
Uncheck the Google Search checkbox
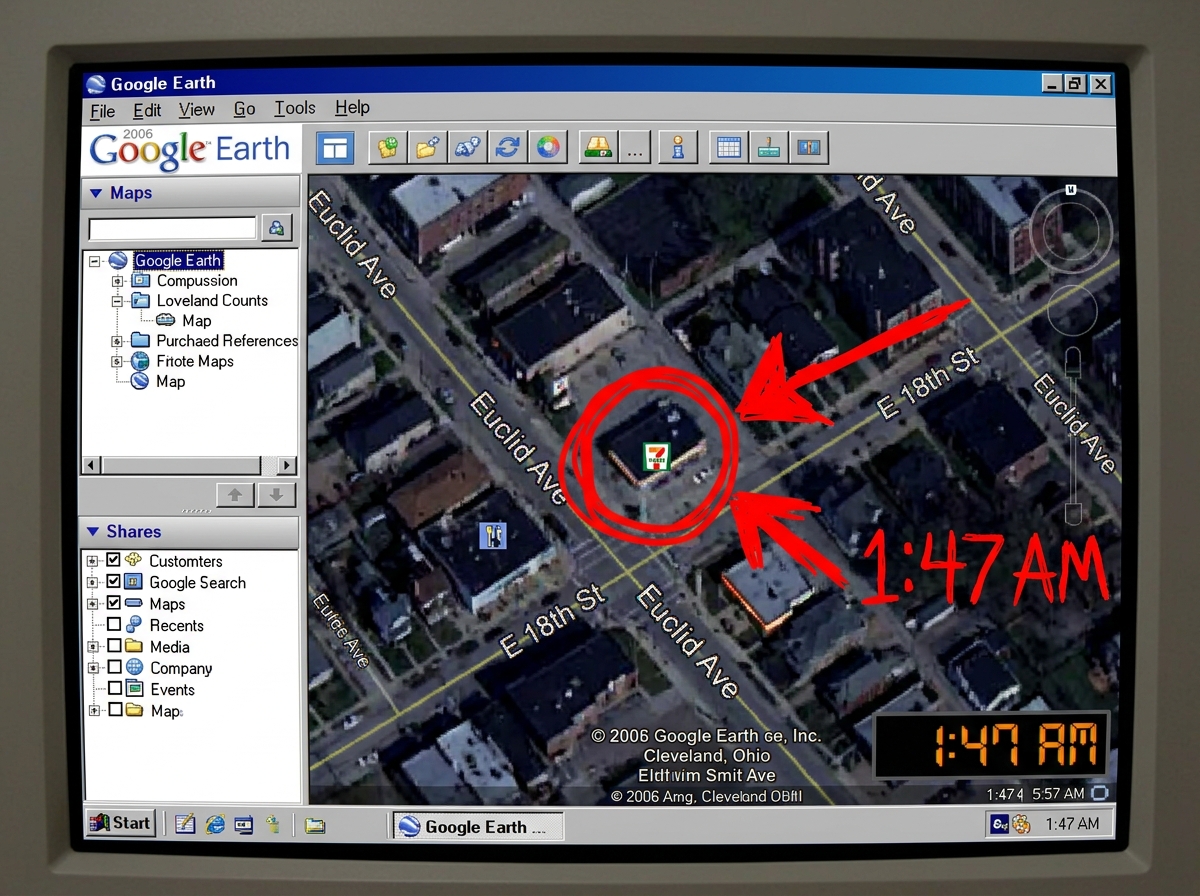[x=113, y=582]
